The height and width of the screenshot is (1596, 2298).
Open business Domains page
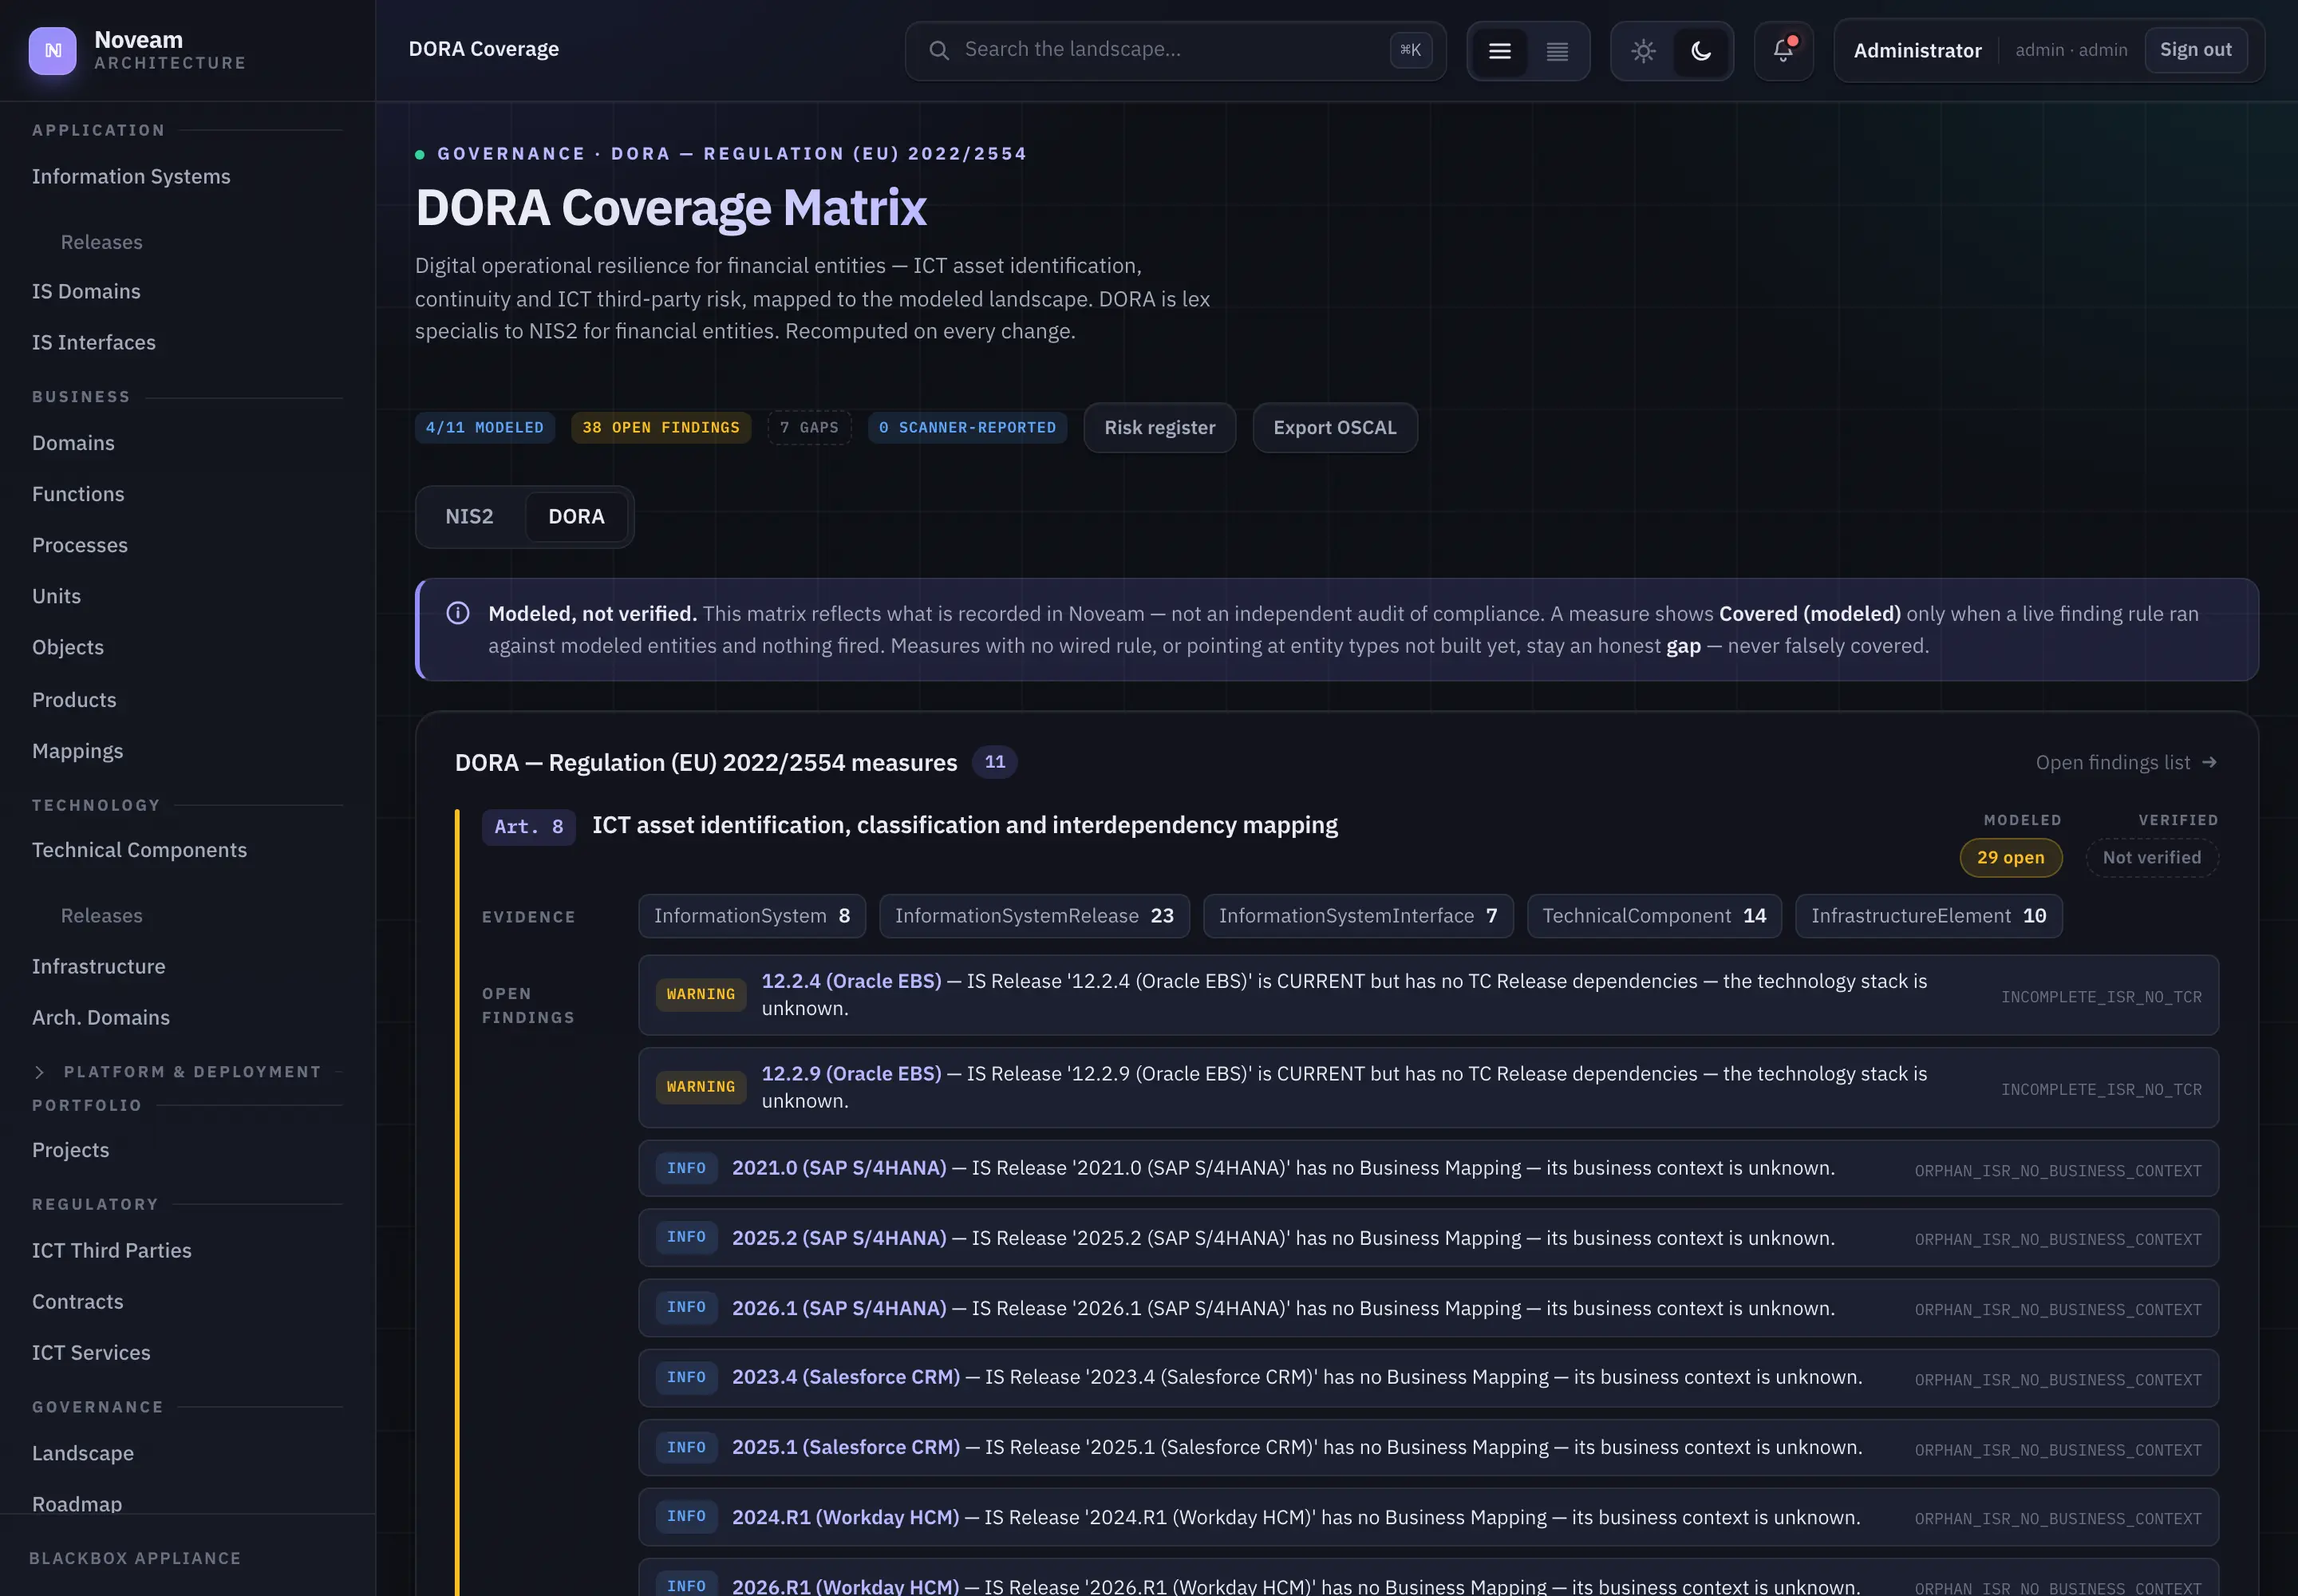73,443
